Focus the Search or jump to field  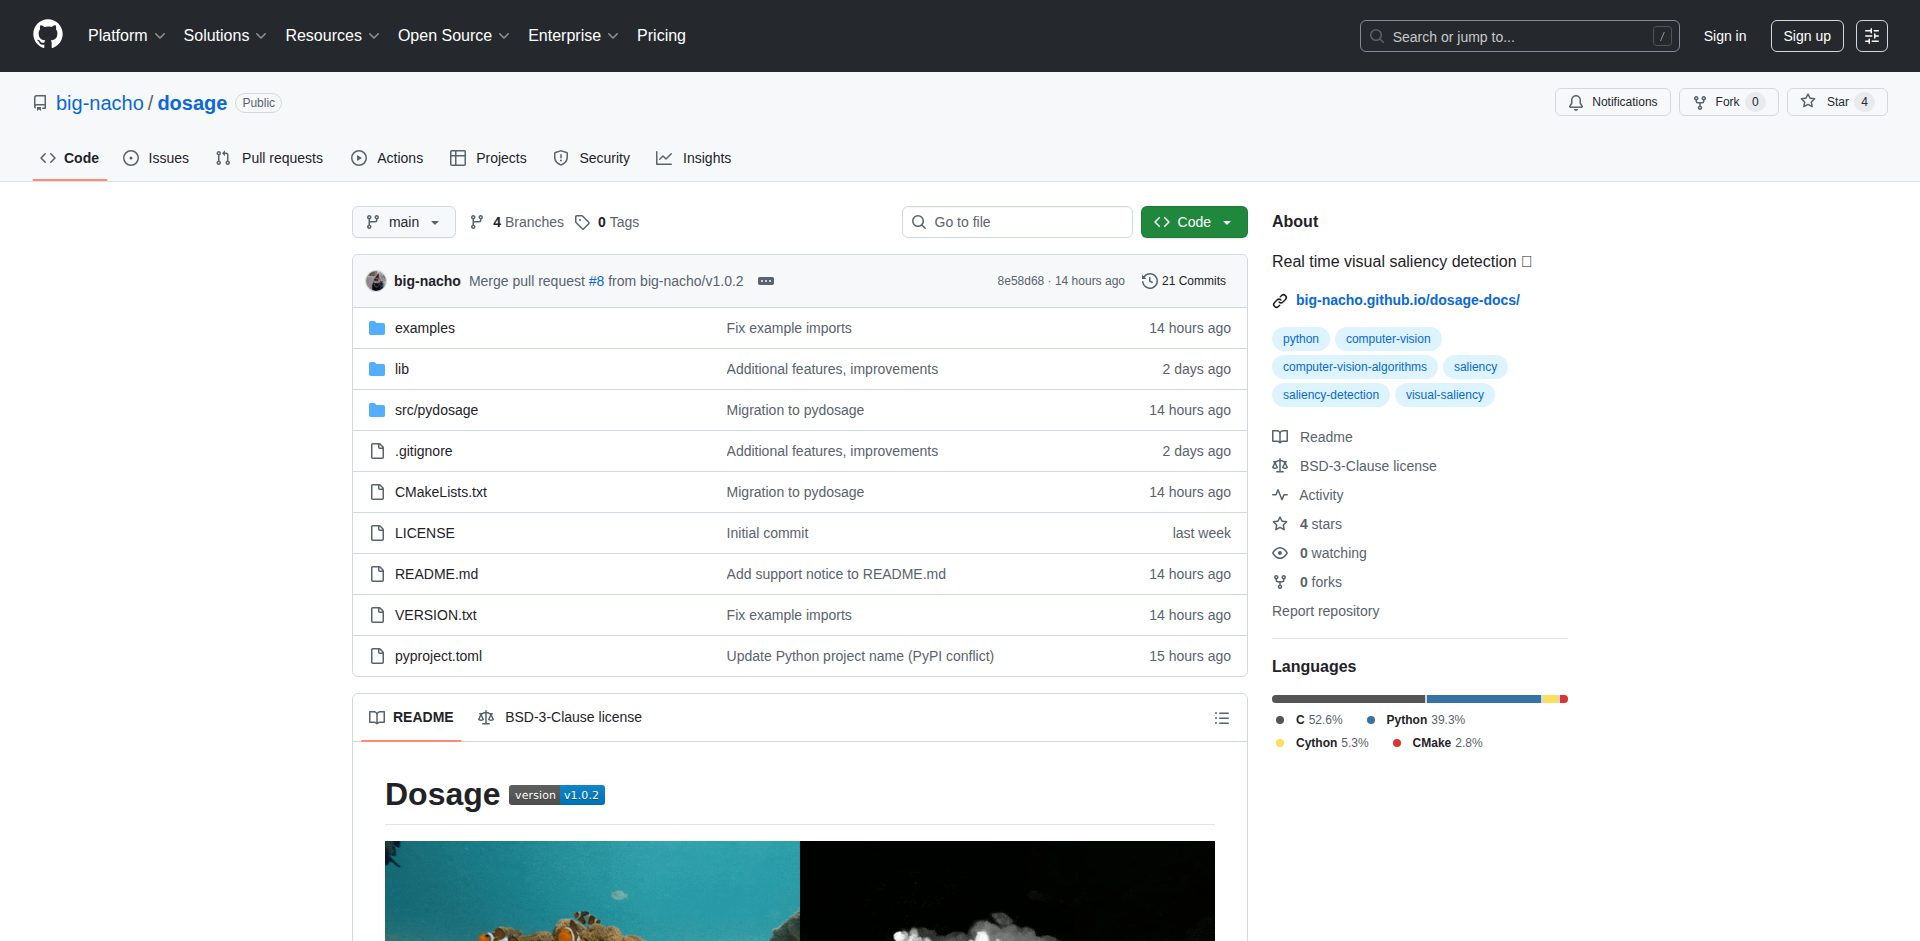coord(1519,36)
